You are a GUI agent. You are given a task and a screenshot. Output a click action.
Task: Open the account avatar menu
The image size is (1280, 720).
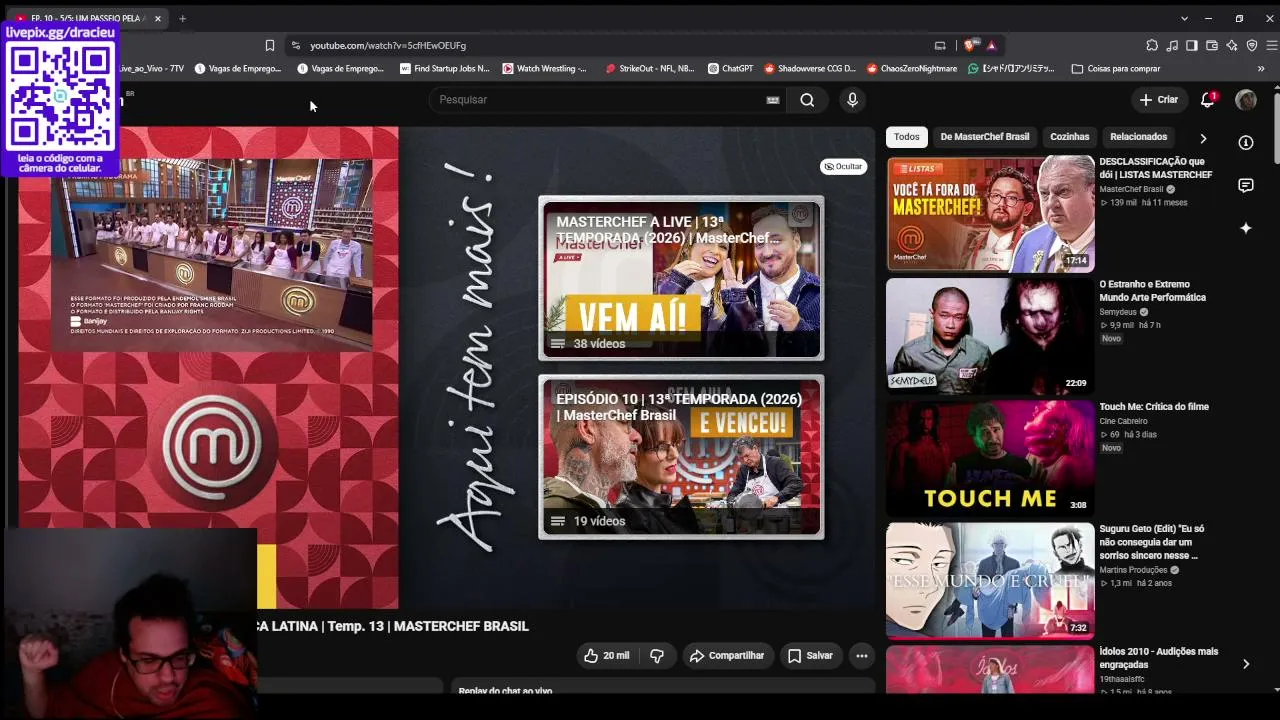tap(1246, 100)
